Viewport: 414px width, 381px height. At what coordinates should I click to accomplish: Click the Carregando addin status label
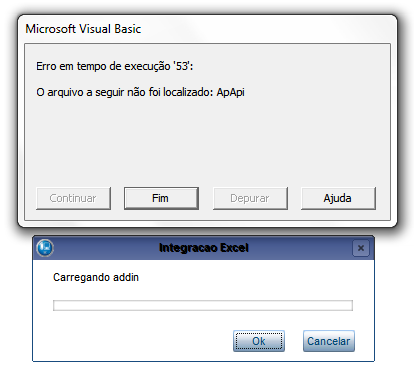[96, 277]
